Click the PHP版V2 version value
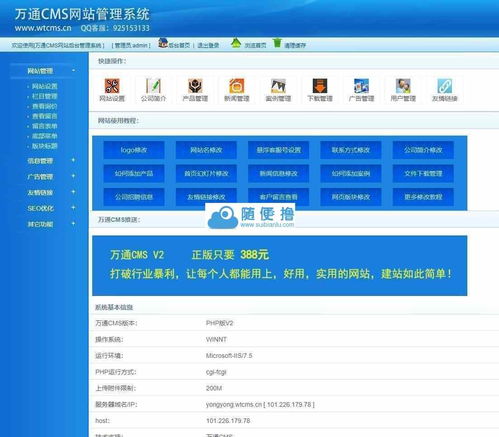Screen dimensions: 499x437 click(x=220, y=323)
